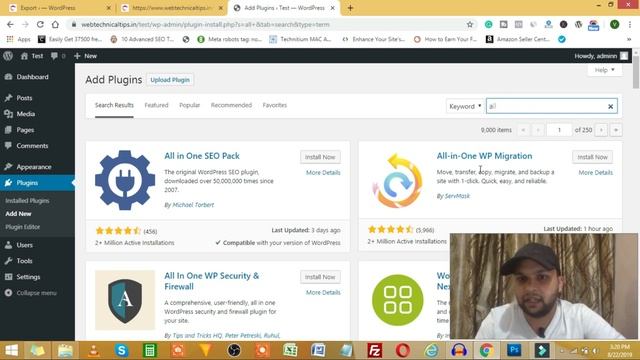
Task: Switch to Favorites tab
Action: [x=275, y=105]
